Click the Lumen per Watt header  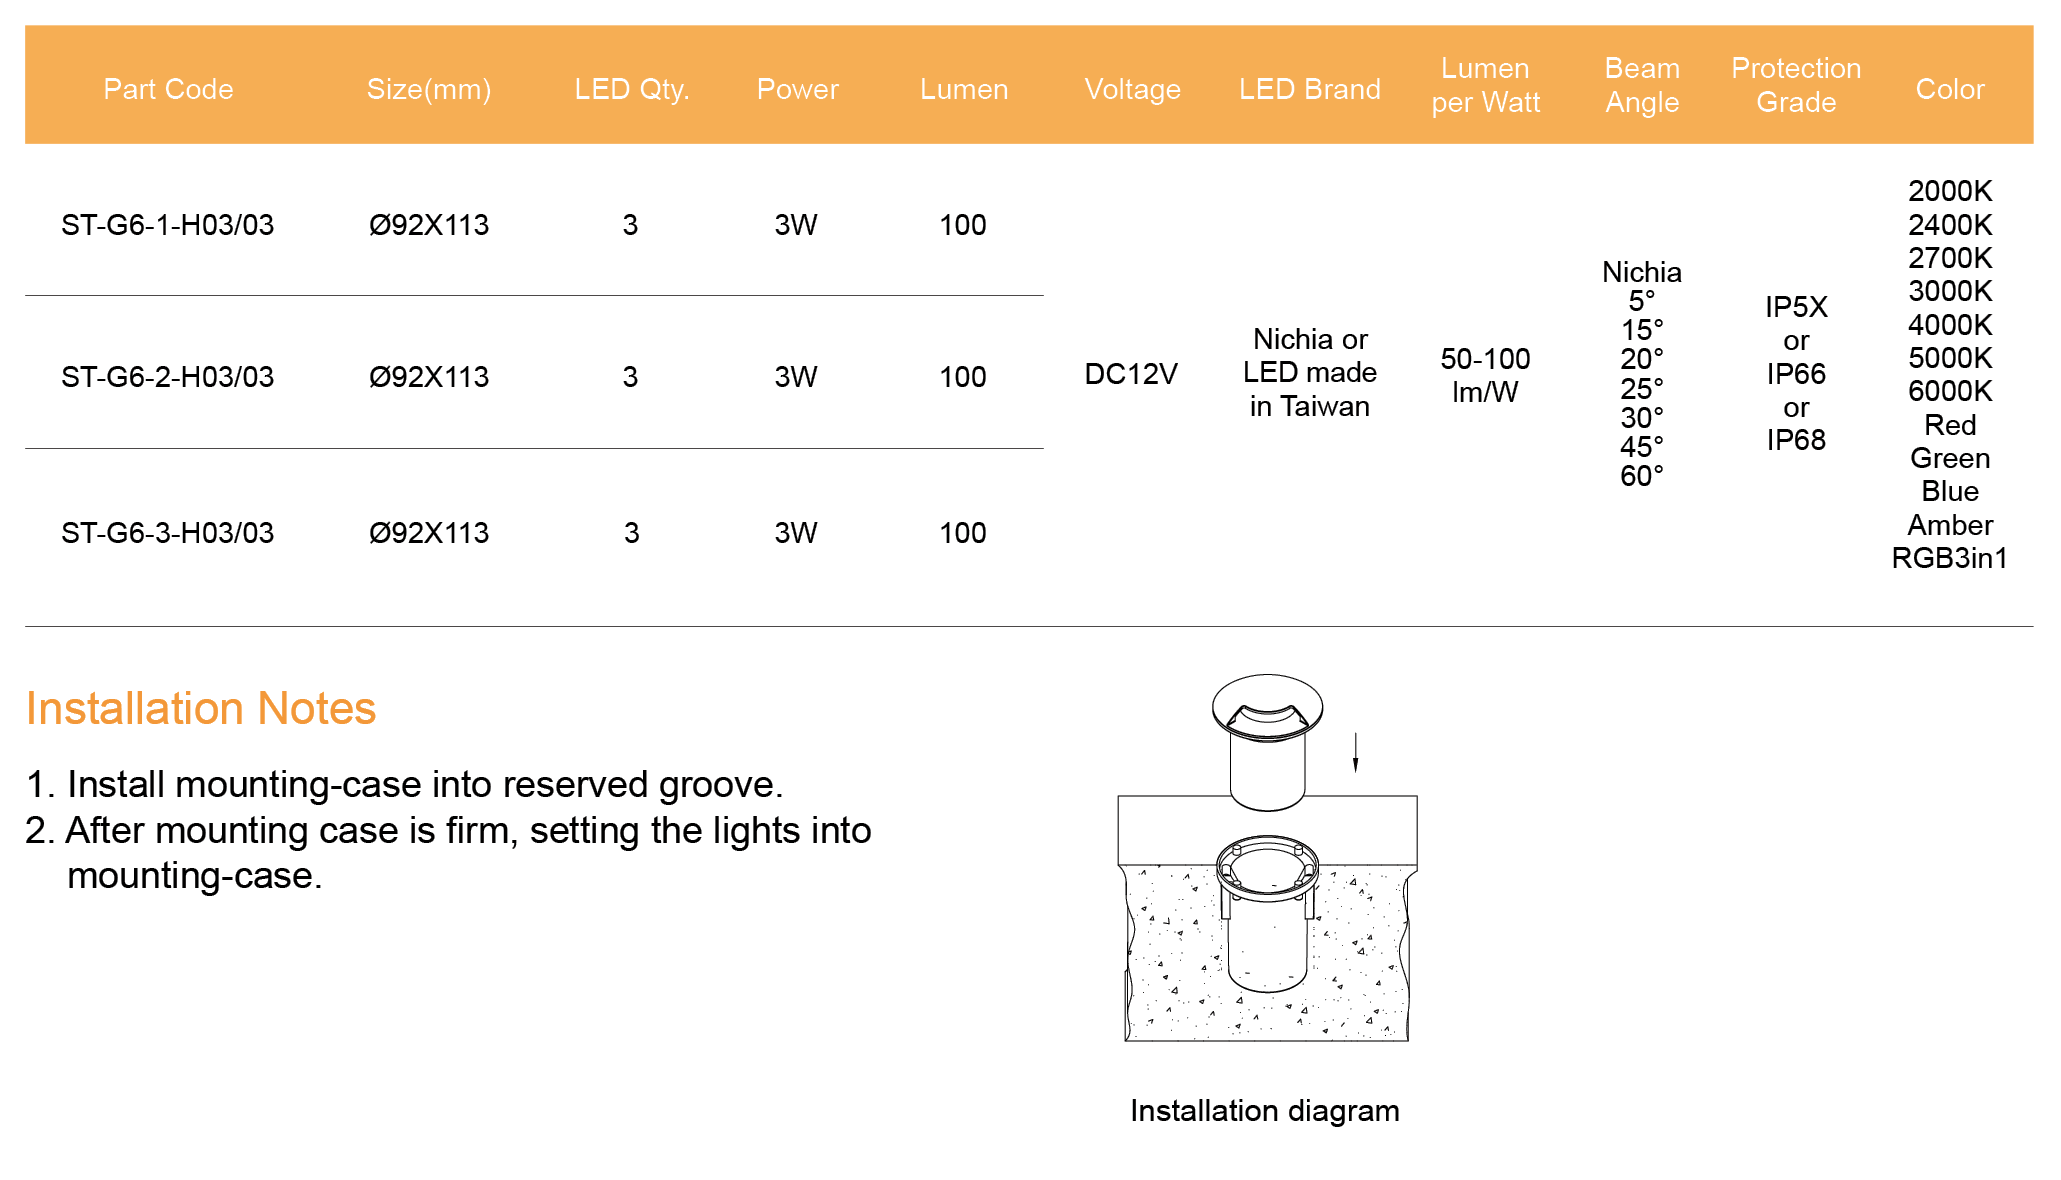tap(1485, 85)
